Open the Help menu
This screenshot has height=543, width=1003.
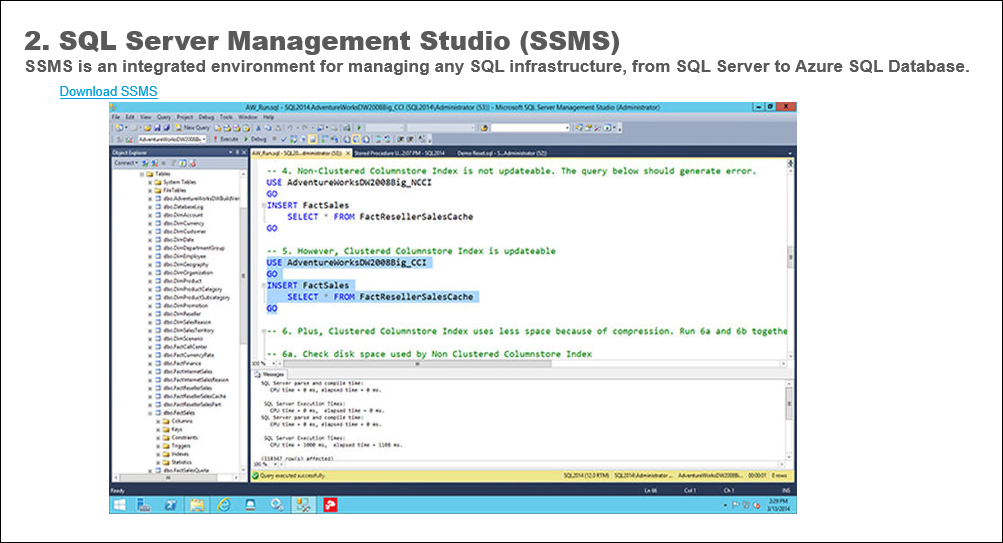point(269,117)
